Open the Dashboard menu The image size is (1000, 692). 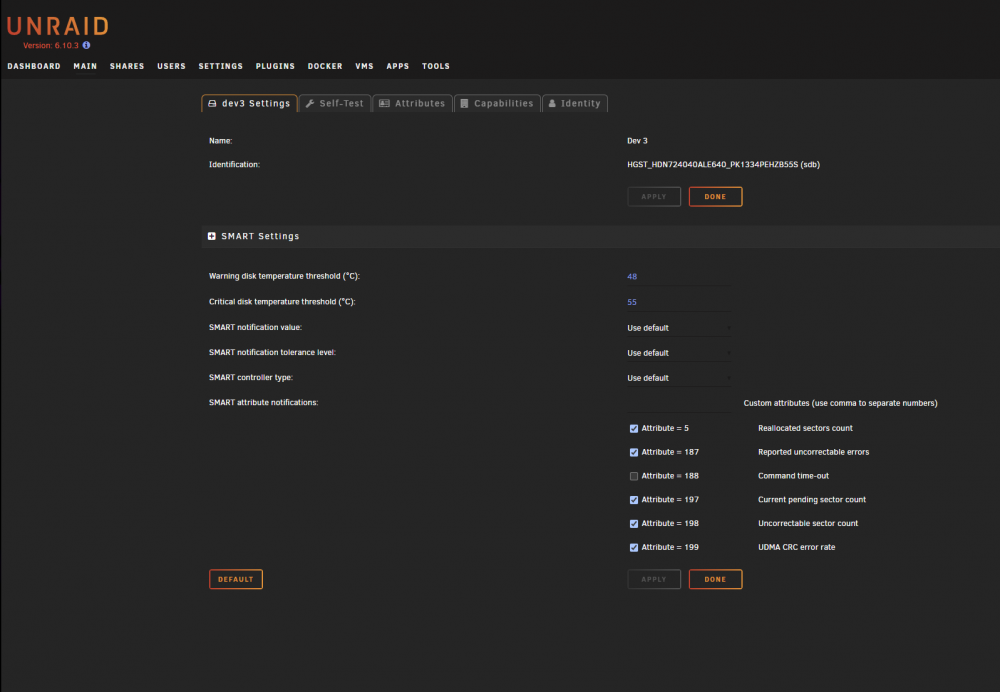click(x=34, y=66)
